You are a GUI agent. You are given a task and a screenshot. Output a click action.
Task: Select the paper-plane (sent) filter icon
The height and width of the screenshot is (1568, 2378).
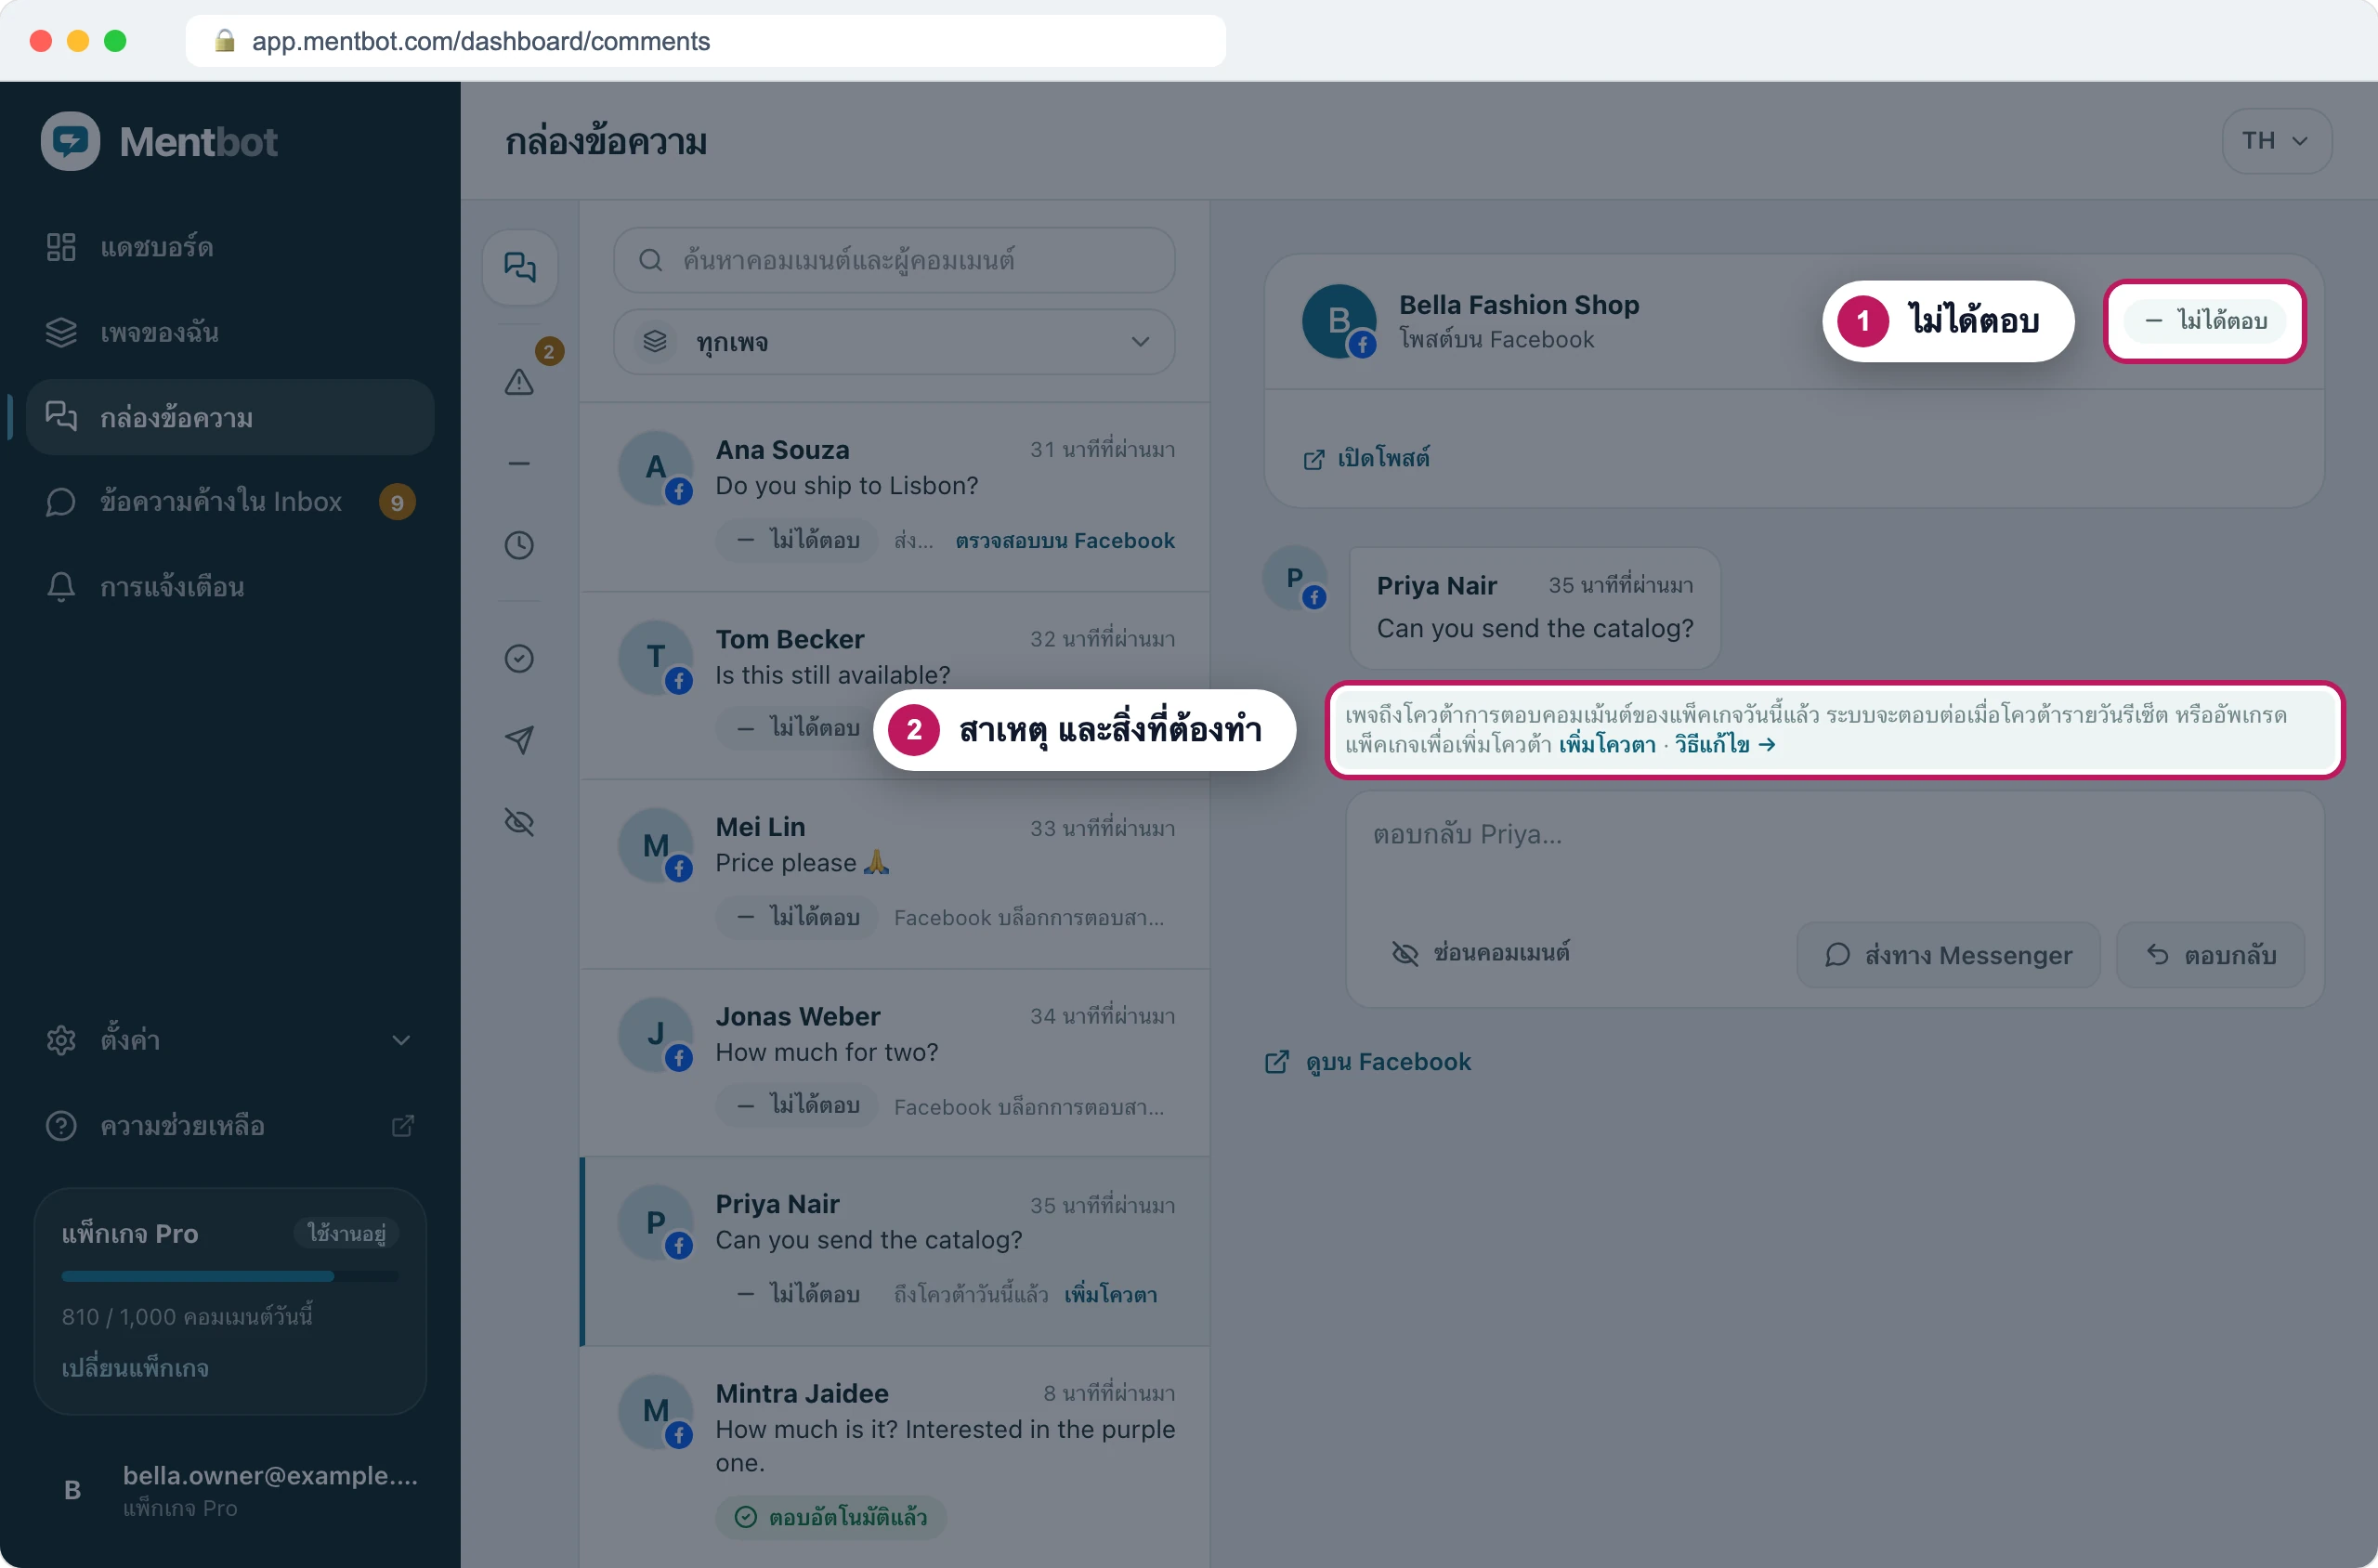pos(519,740)
